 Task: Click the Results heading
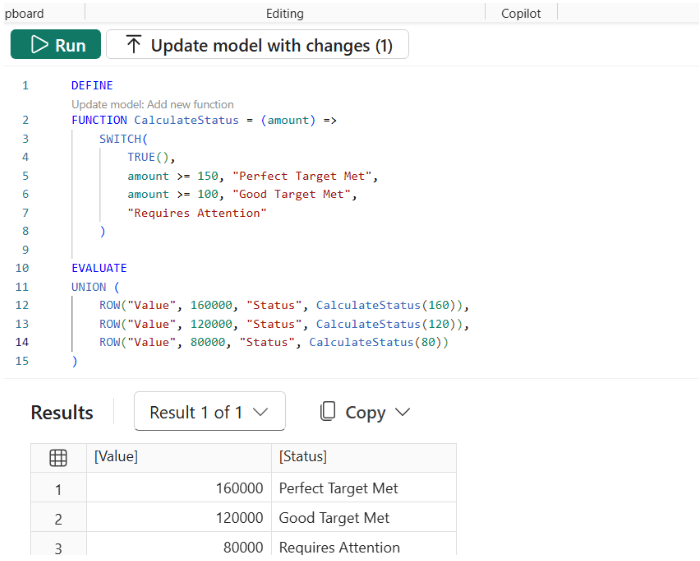(62, 412)
